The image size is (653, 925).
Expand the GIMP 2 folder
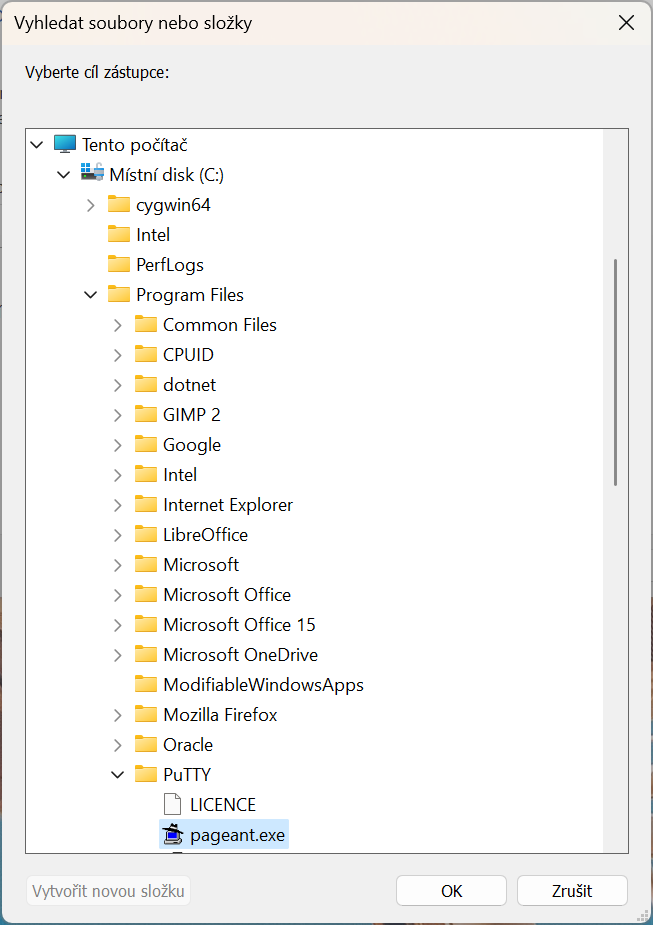pyautogui.click(x=117, y=415)
